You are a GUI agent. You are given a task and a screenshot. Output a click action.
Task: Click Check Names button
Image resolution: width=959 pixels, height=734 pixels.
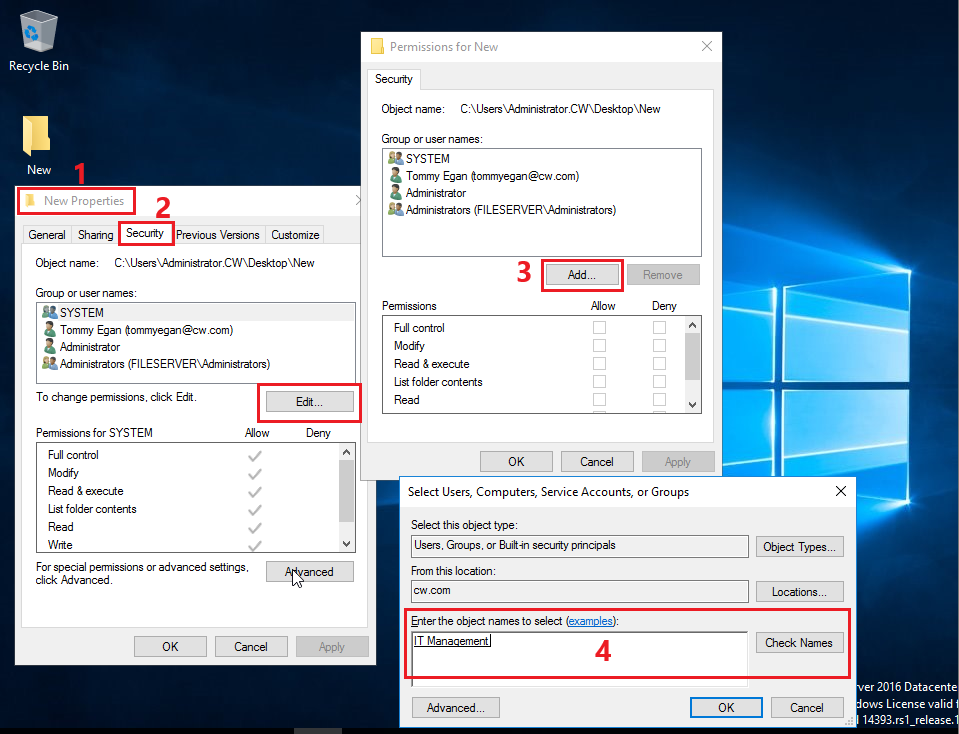click(x=798, y=643)
